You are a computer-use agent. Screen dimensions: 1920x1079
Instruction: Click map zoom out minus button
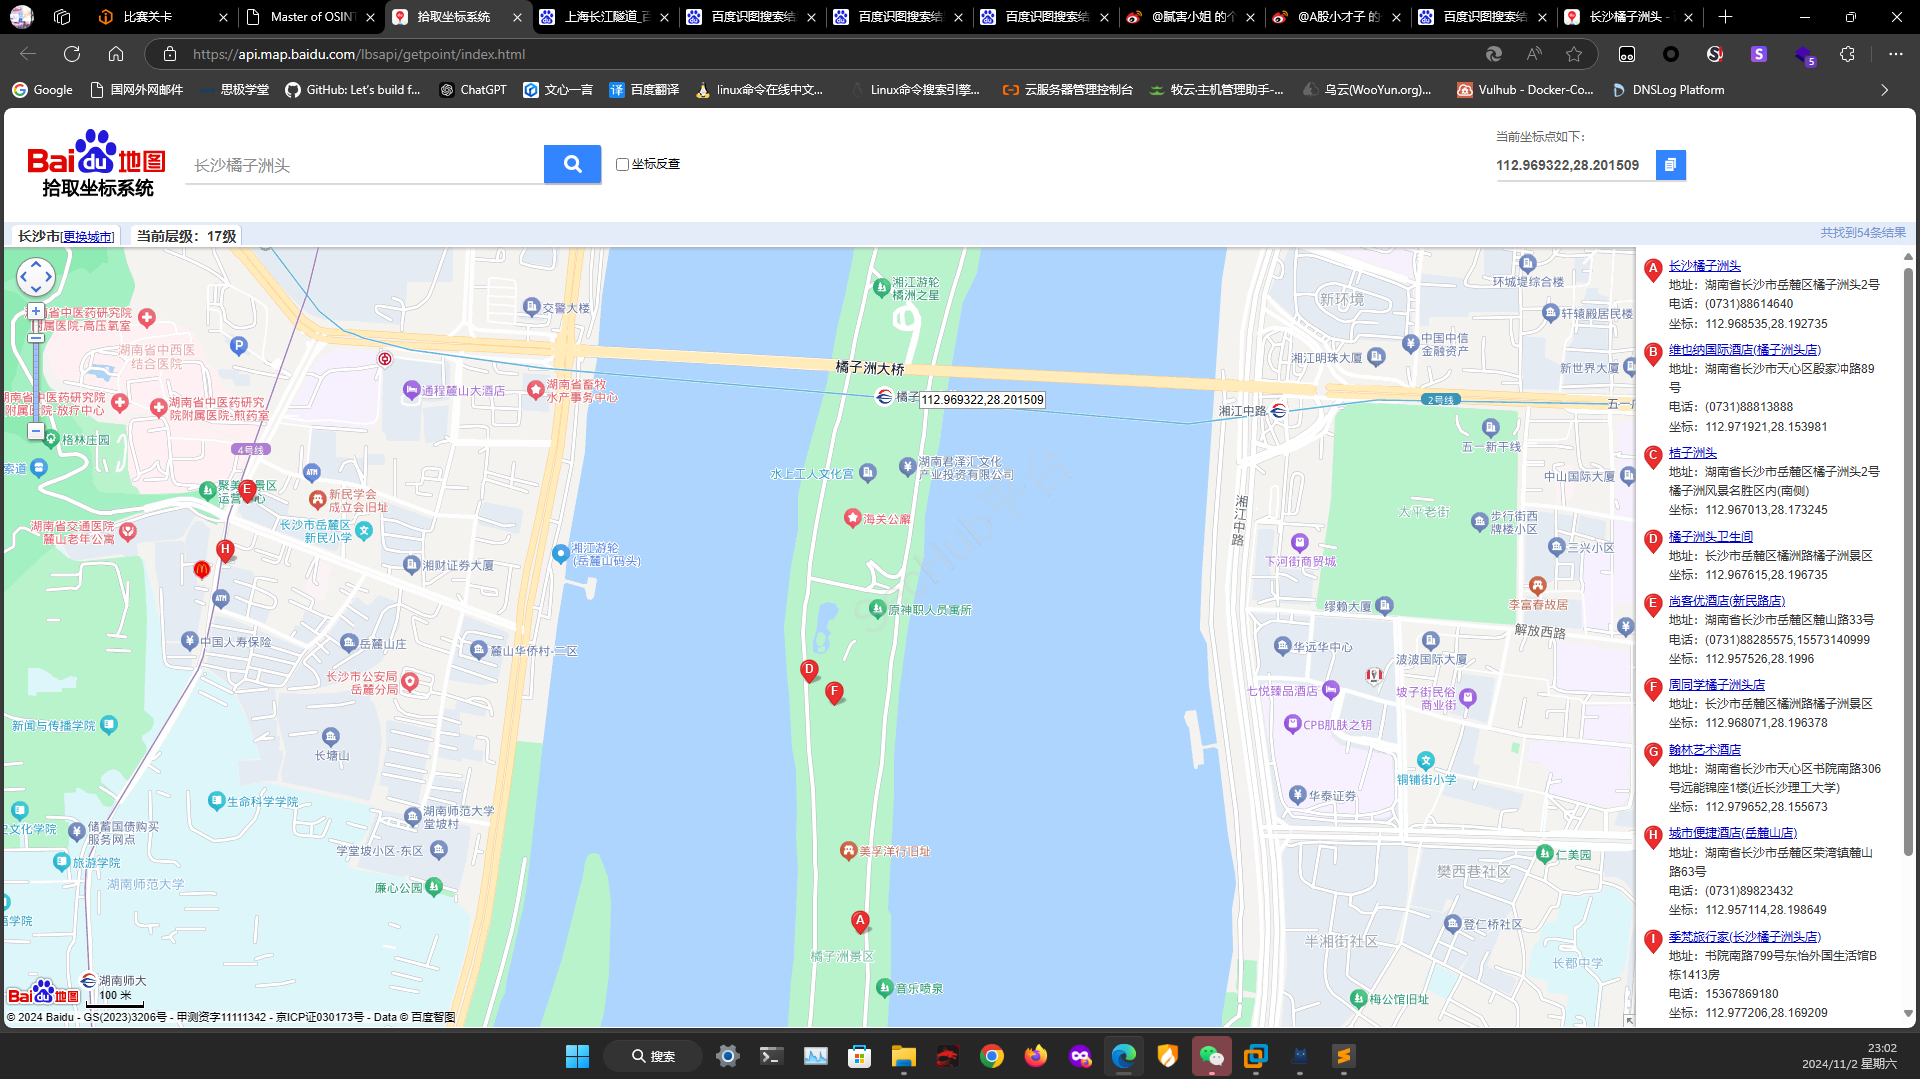(x=36, y=432)
